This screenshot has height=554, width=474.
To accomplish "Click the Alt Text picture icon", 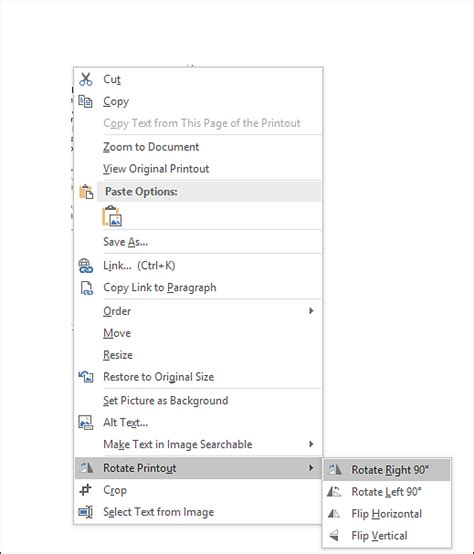I will pyautogui.click(x=85, y=422).
